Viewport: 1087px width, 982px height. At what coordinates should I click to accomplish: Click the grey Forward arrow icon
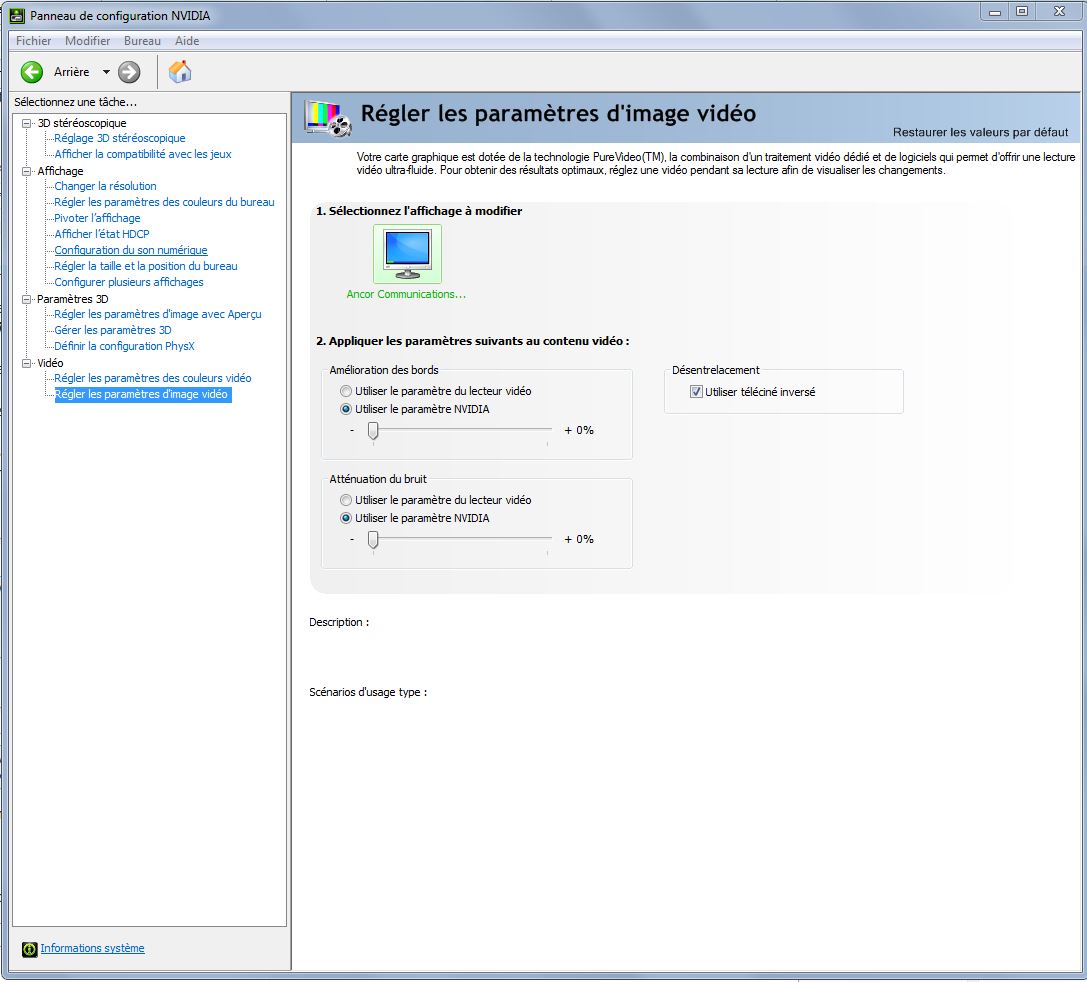point(129,72)
